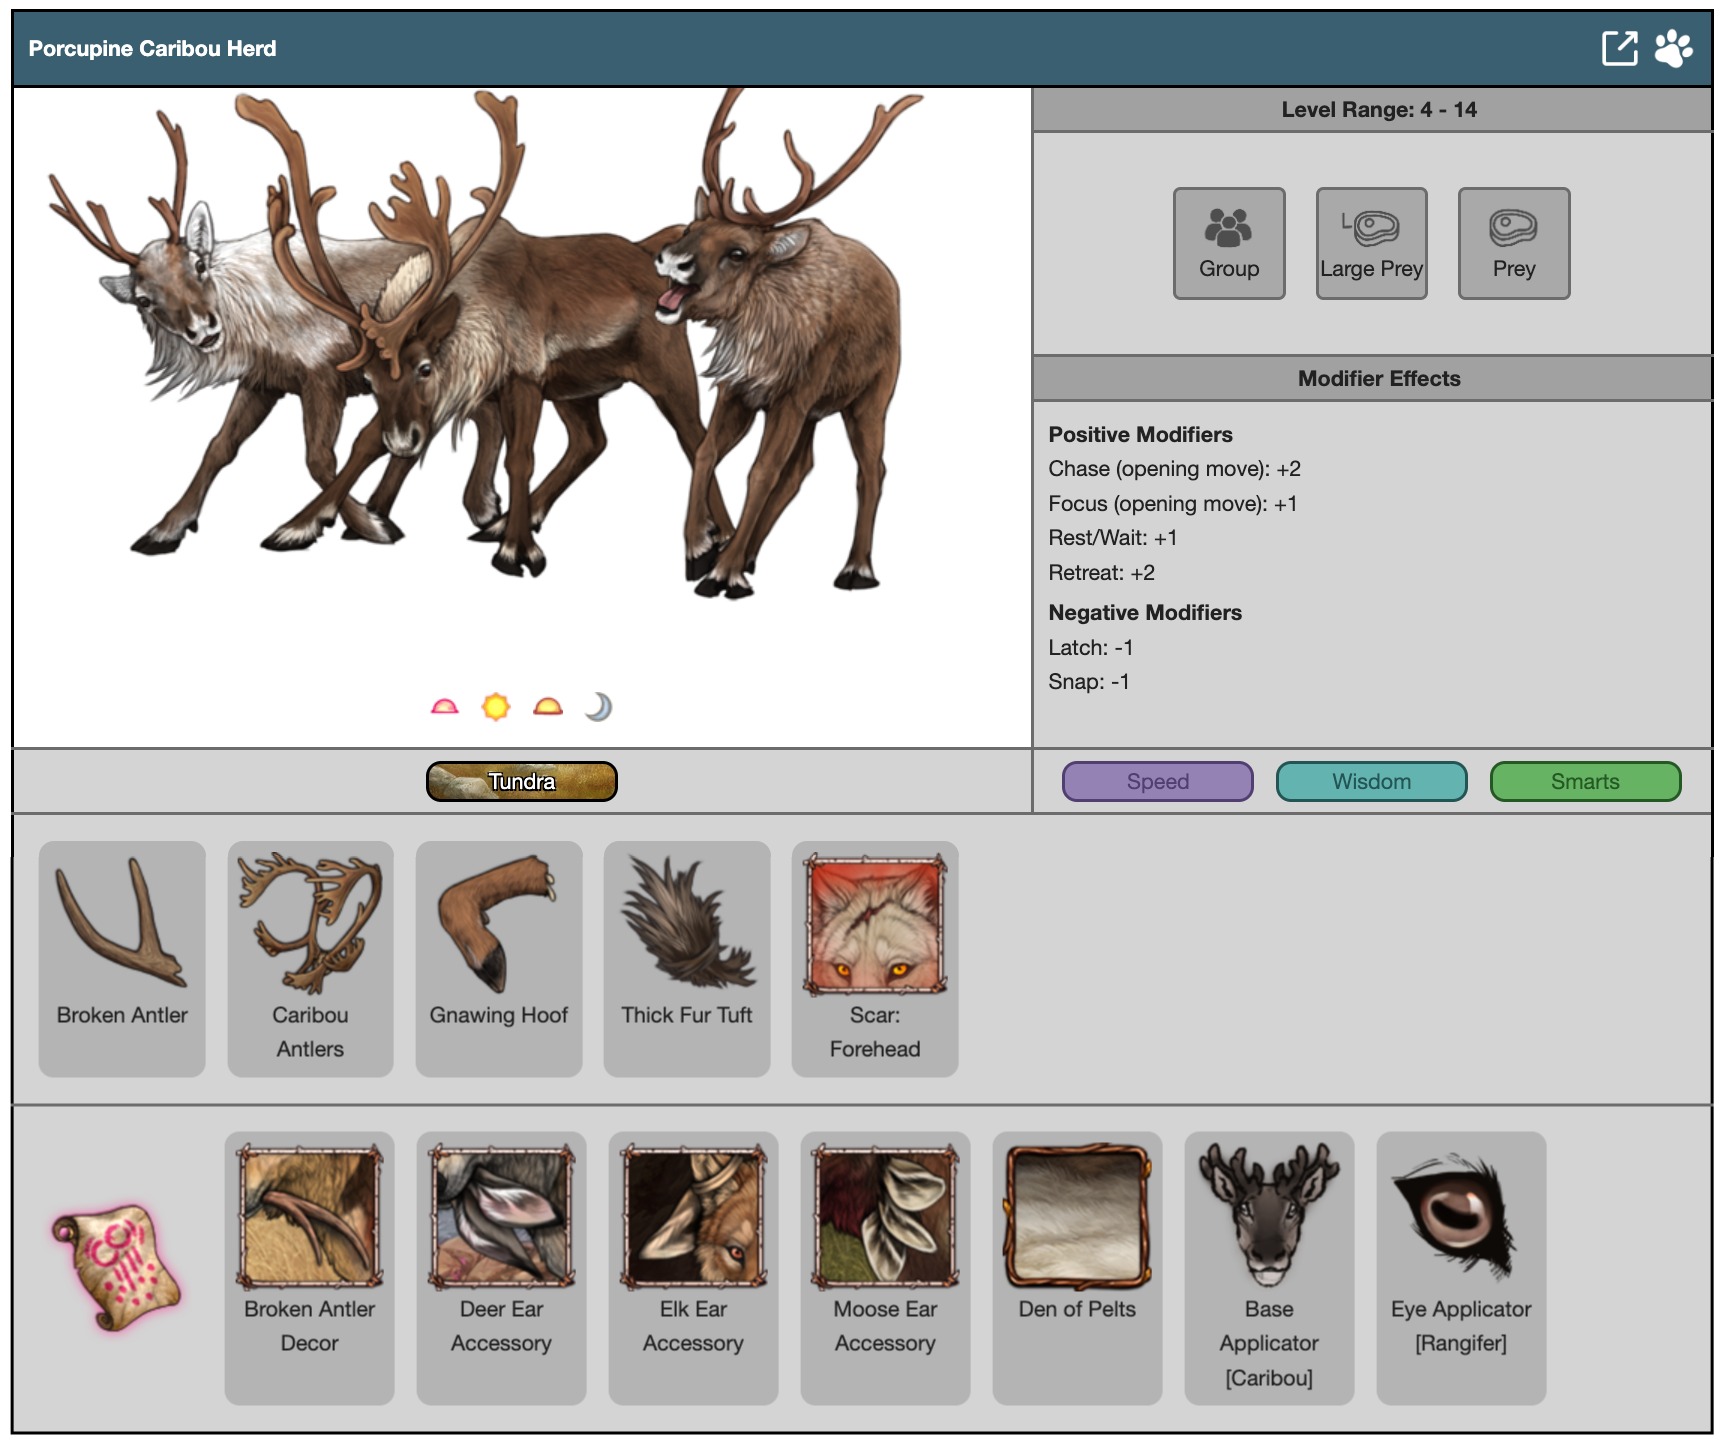Click the paw print icon in header

(x=1673, y=48)
